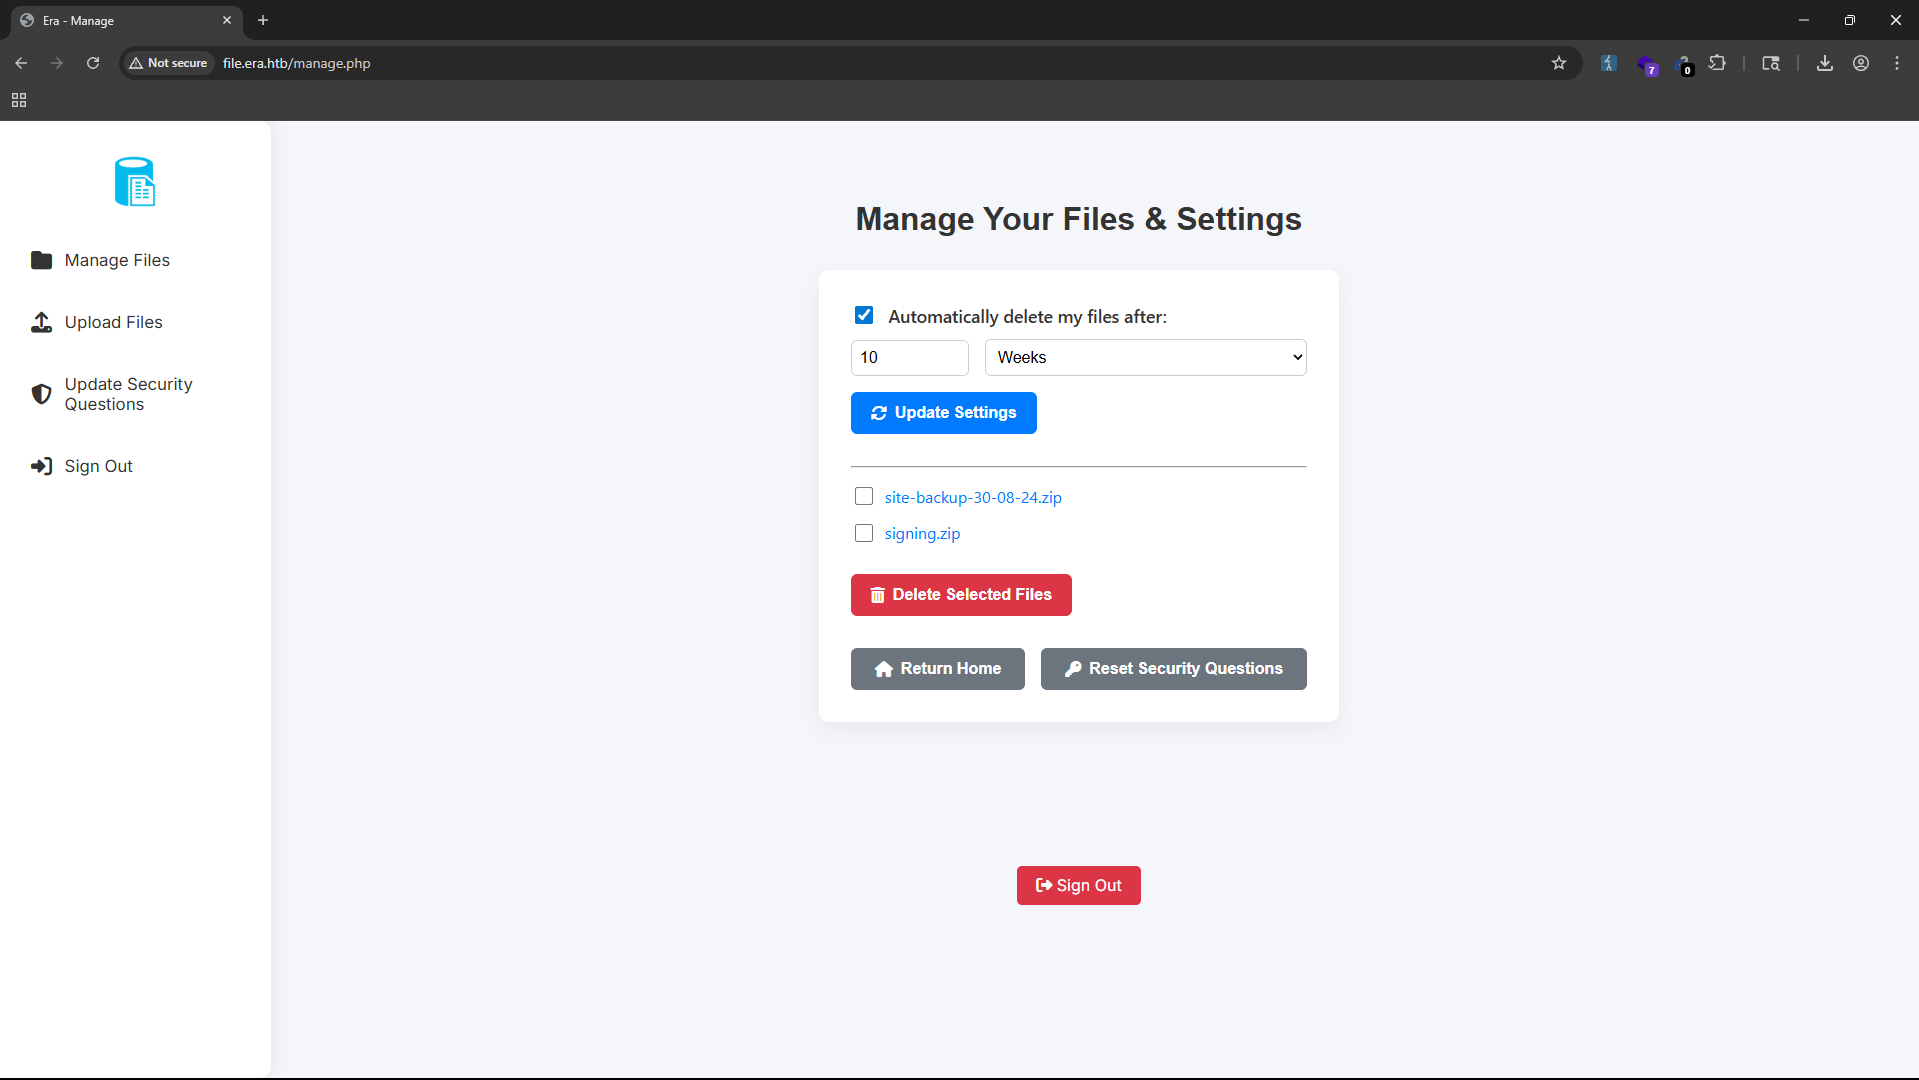
Task: Click the Manage Files folder icon
Action: coord(41,260)
